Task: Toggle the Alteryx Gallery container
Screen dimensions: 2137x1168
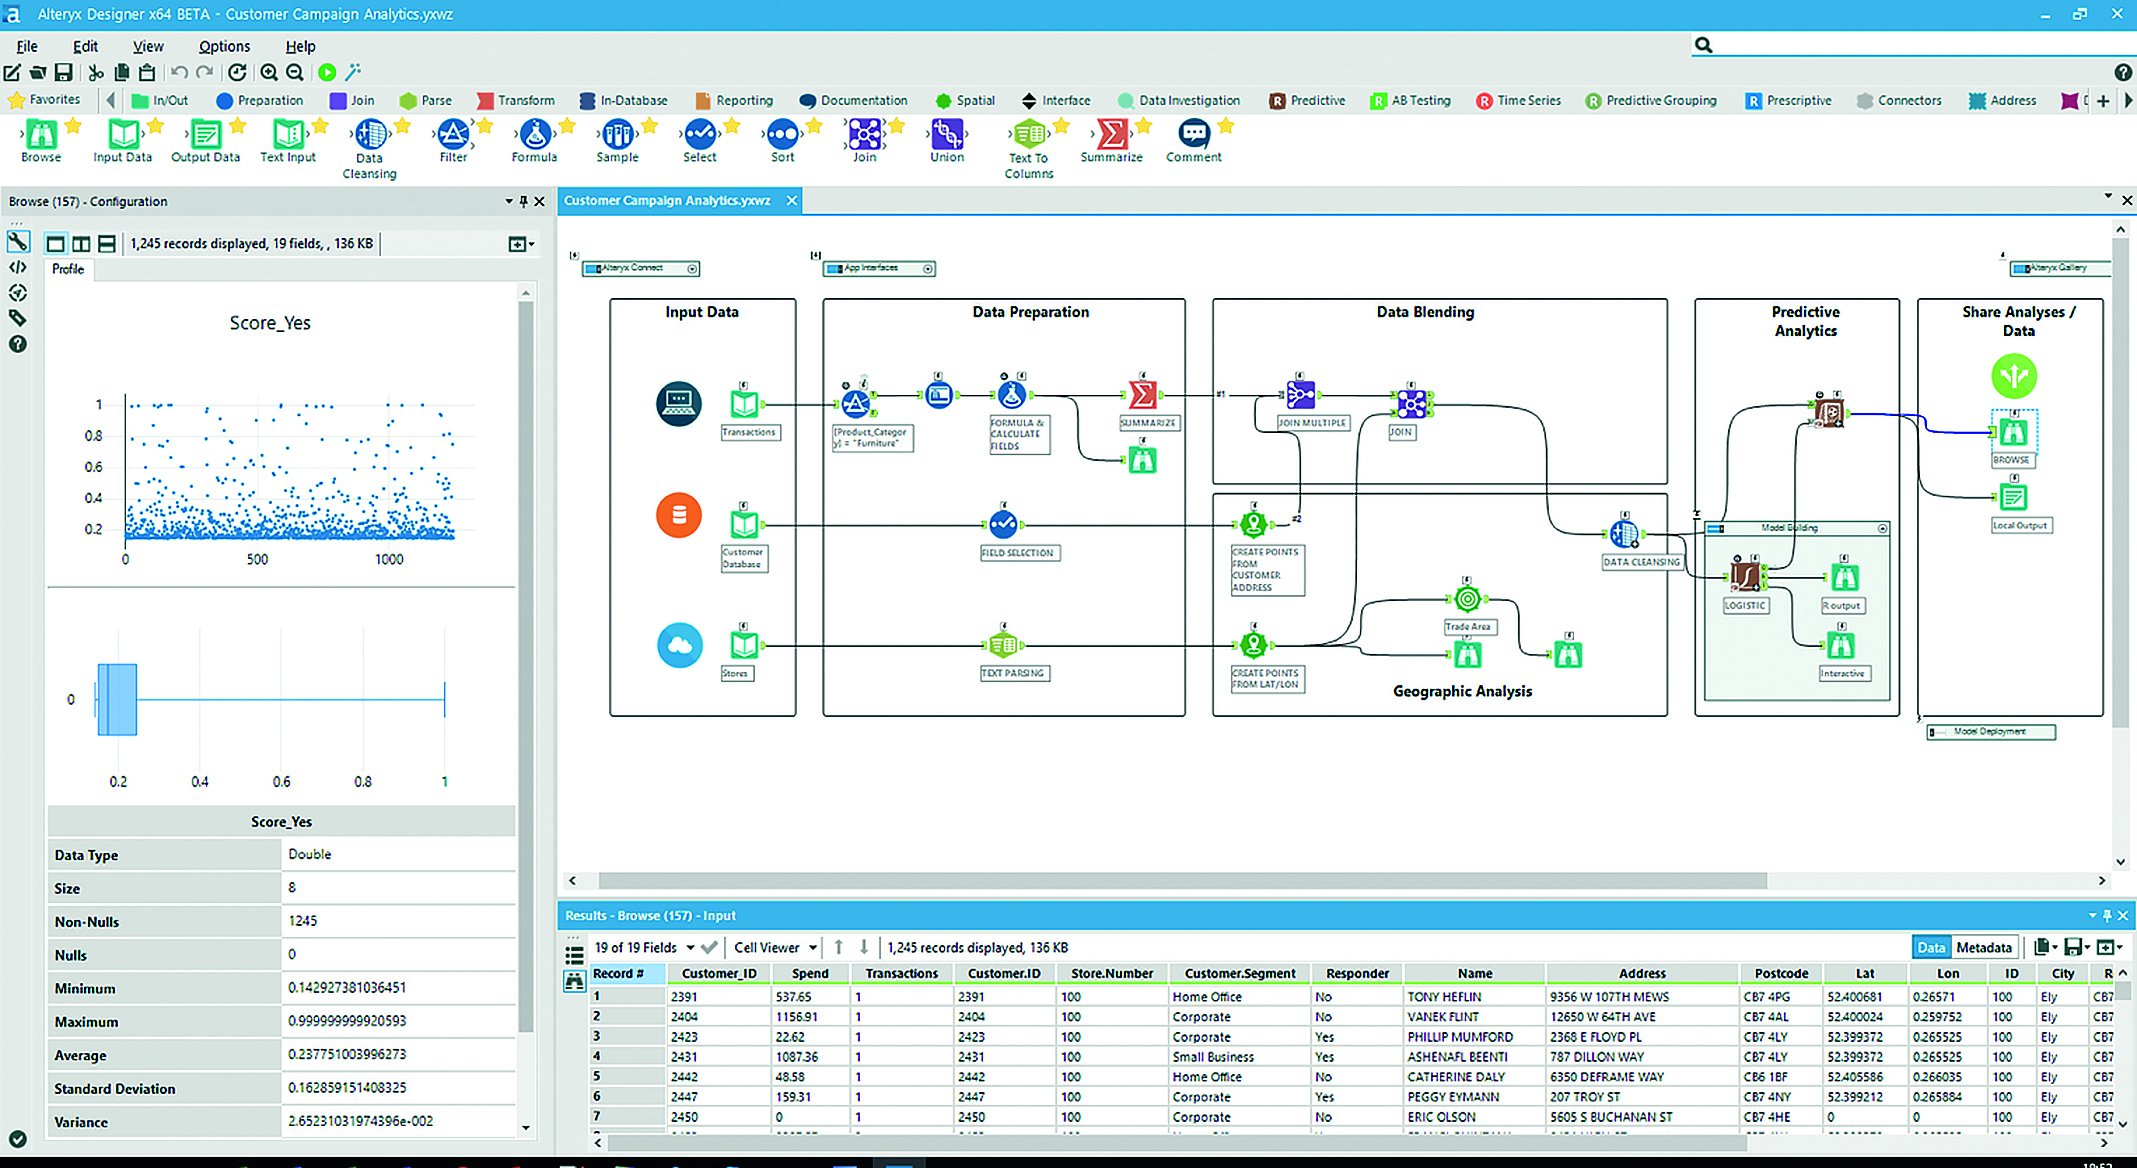Action: click(x=2021, y=268)
